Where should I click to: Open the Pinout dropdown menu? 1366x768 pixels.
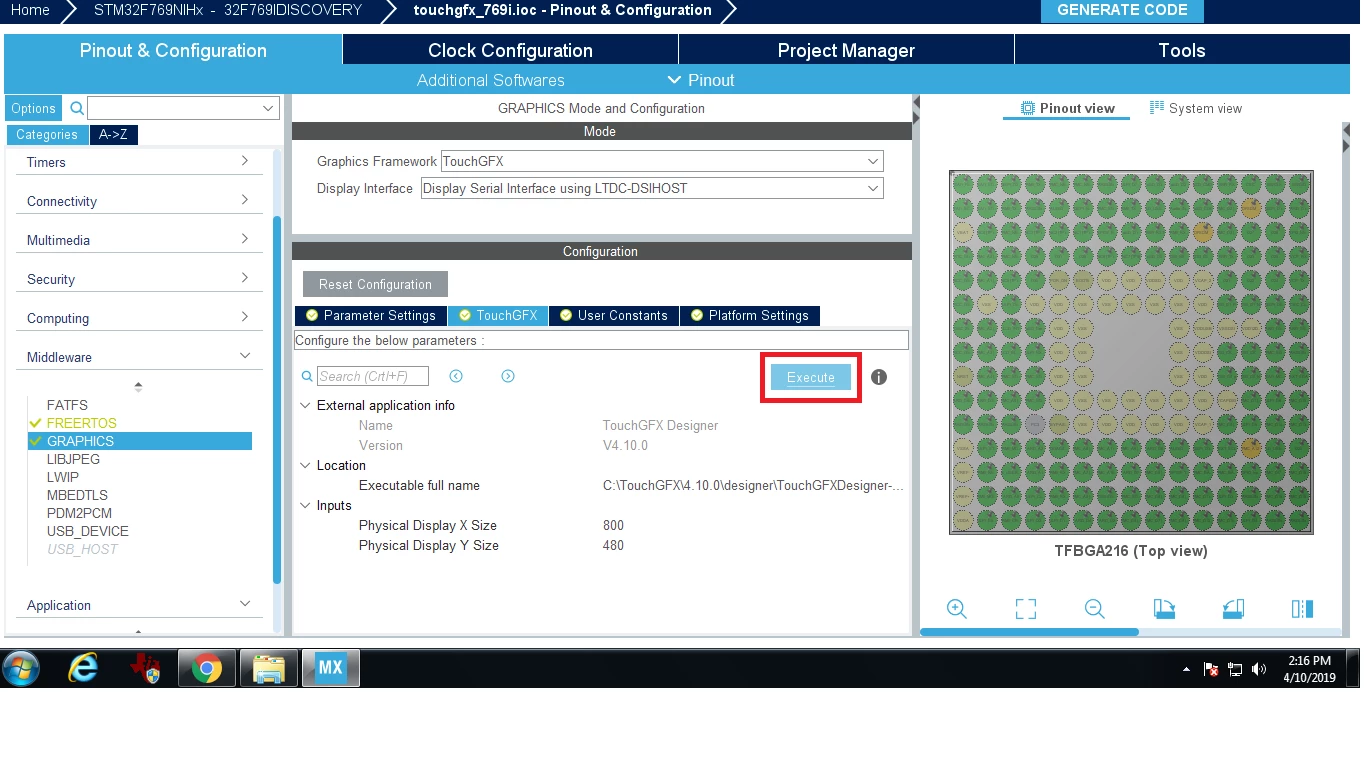tap(701, 80)
